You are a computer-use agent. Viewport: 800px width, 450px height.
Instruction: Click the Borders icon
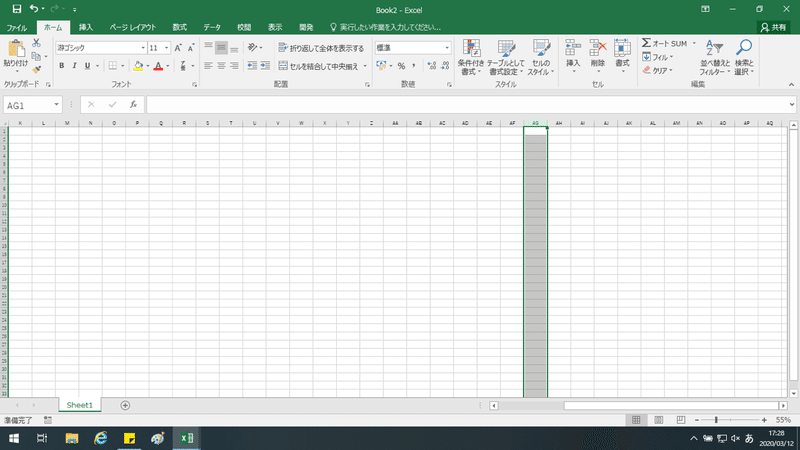click(x=113, y=66)
